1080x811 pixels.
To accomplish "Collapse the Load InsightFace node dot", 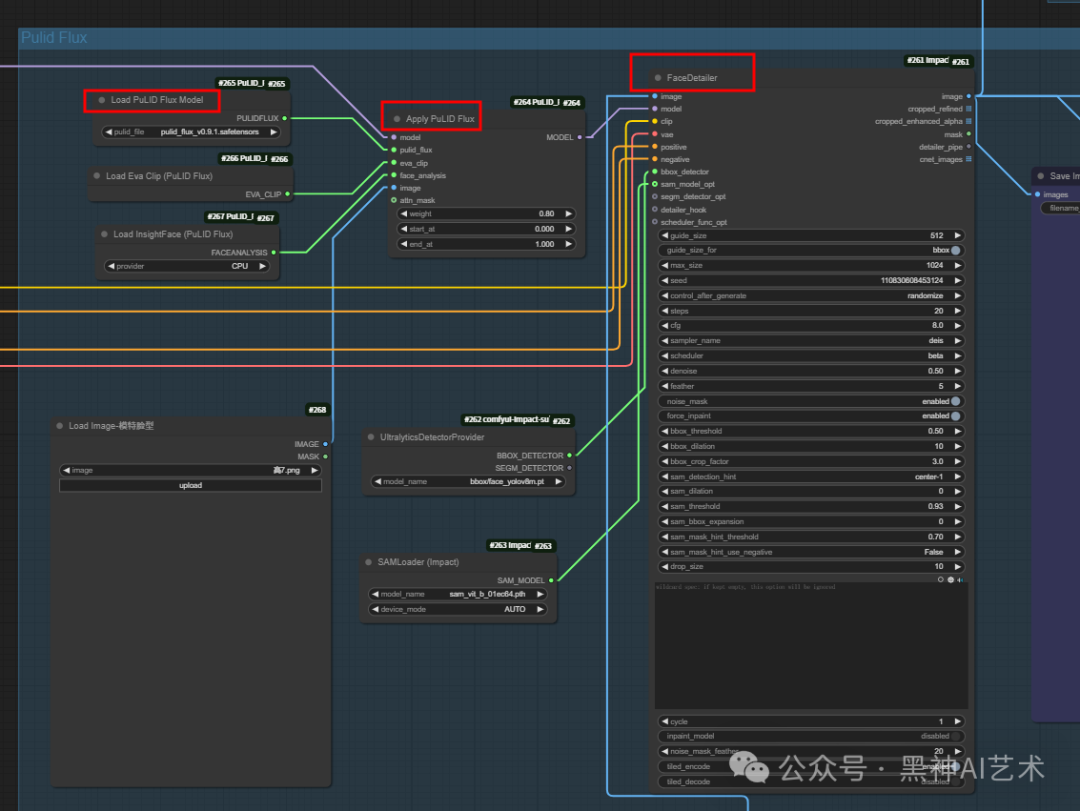I will (105, 234).
